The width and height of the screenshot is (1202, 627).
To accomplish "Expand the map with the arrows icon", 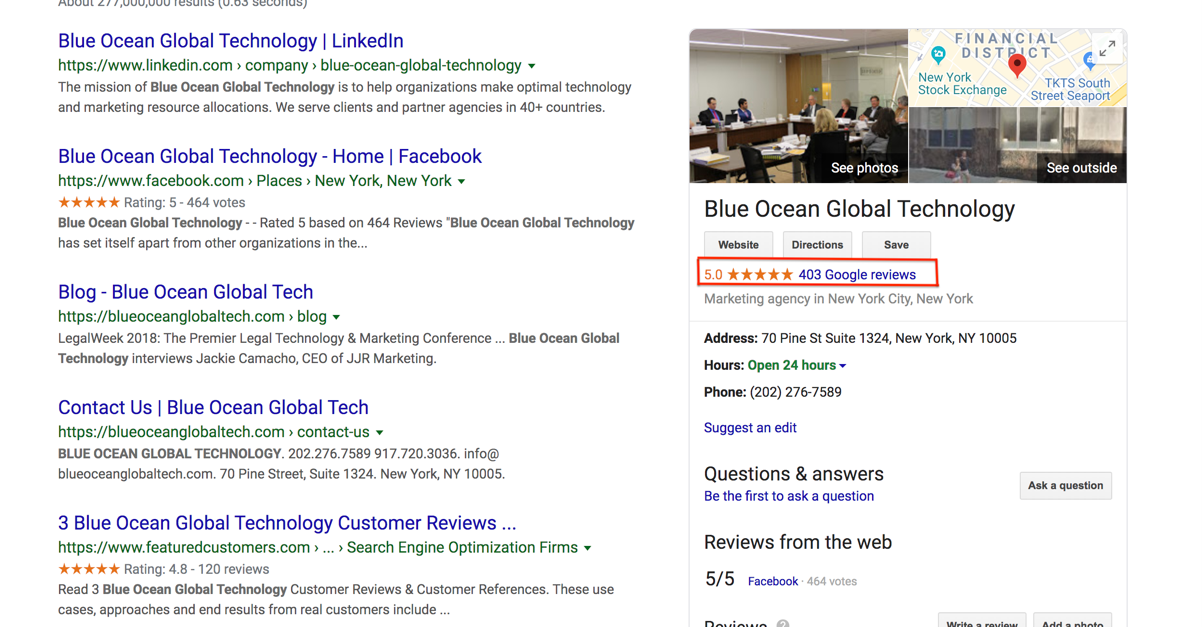I will [1107, 48].
